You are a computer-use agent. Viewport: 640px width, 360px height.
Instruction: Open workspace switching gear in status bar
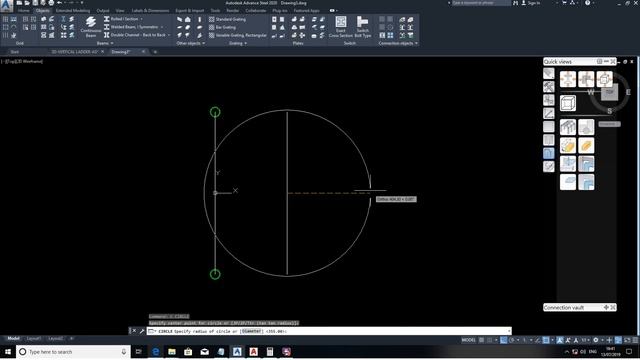click(x=596, y=340)
